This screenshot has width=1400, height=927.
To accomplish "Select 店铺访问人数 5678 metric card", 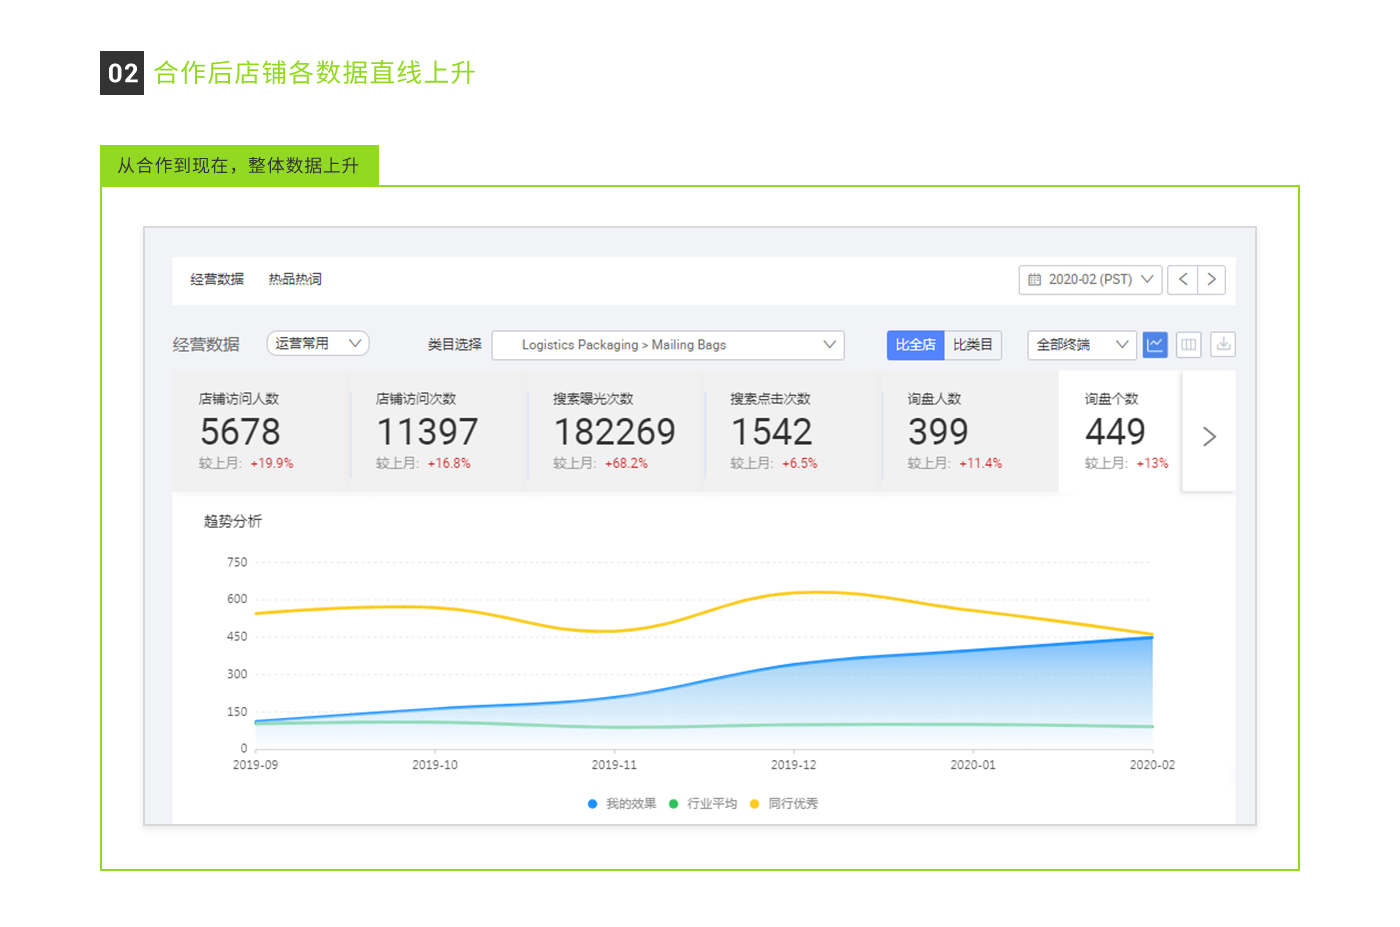I will coord(261,431).
